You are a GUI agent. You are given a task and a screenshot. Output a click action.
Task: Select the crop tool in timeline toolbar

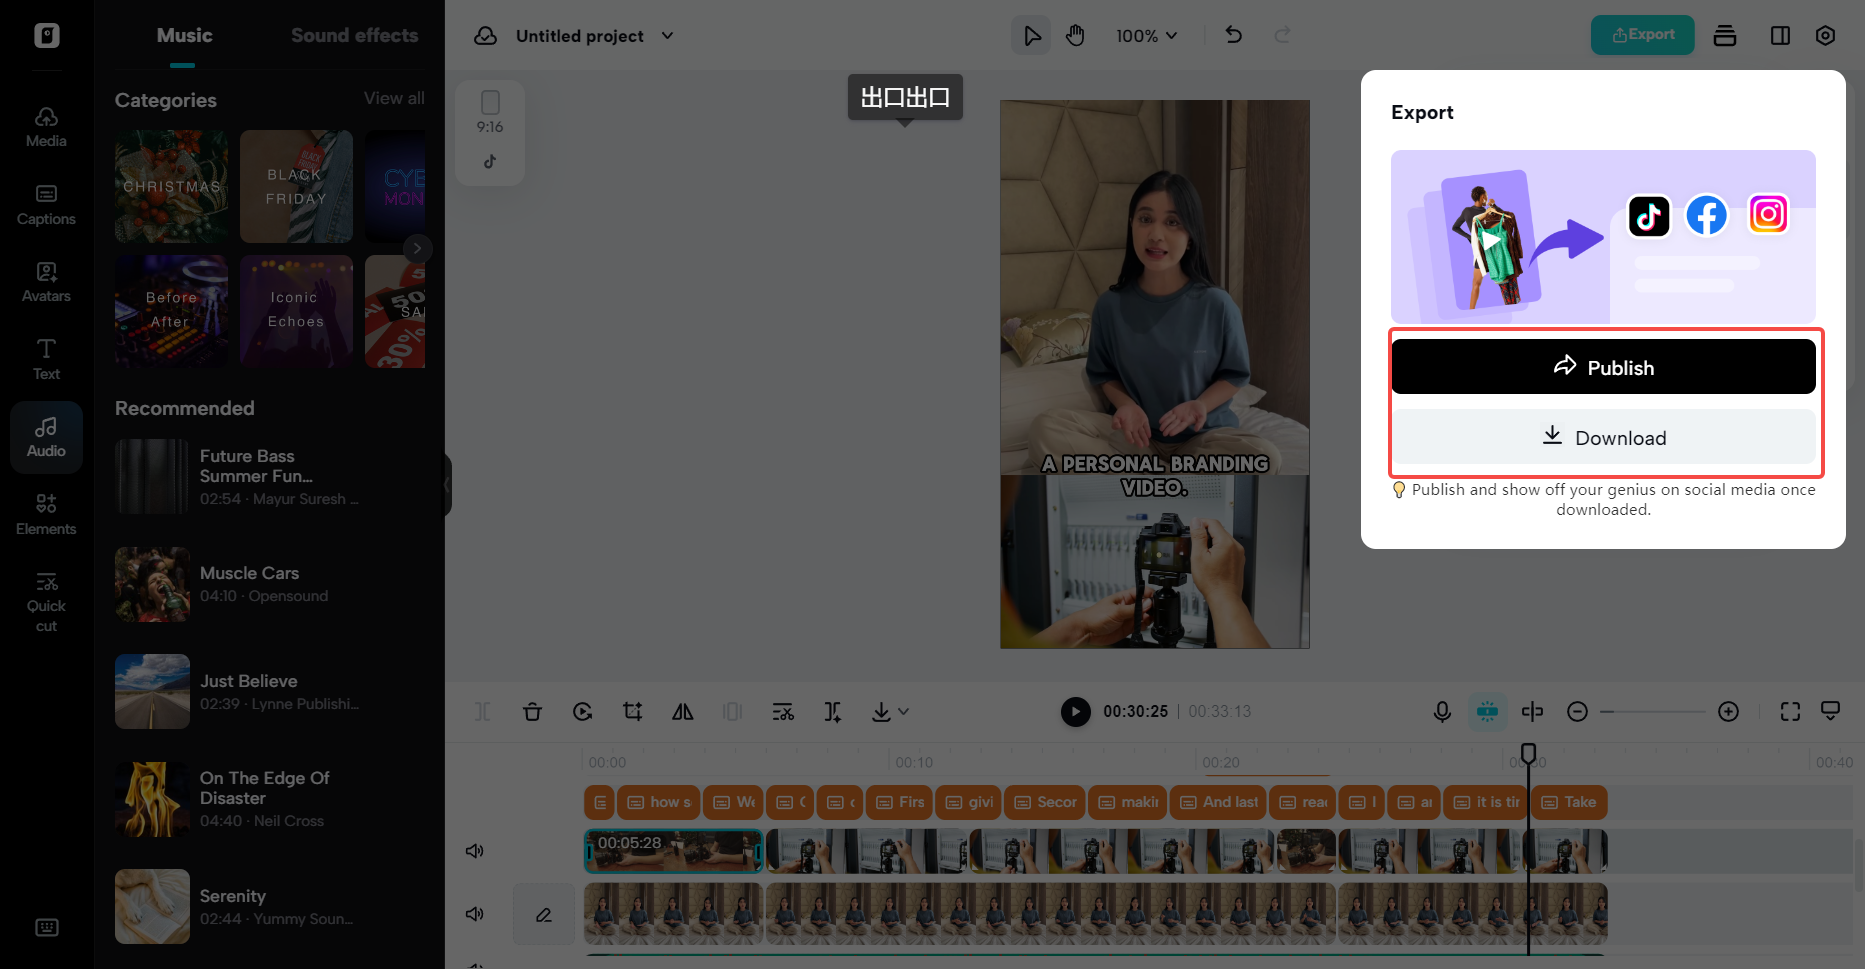[632, 712]
